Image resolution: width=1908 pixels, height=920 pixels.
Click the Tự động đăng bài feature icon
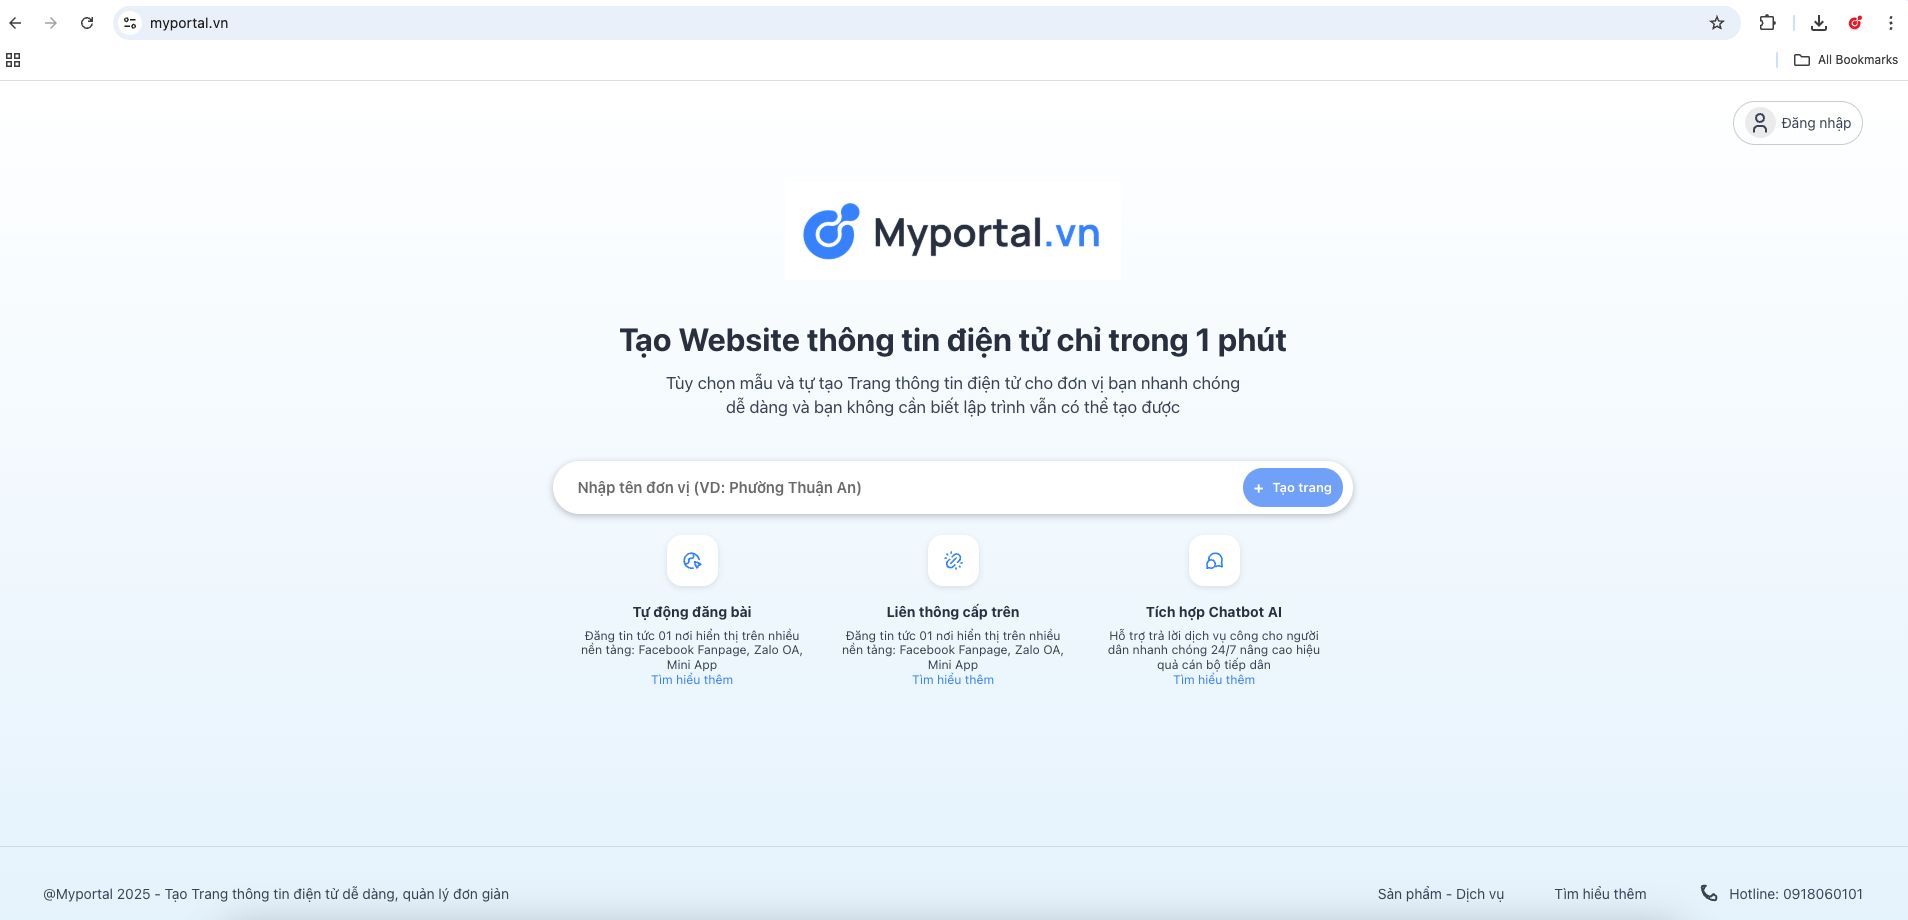692,561
